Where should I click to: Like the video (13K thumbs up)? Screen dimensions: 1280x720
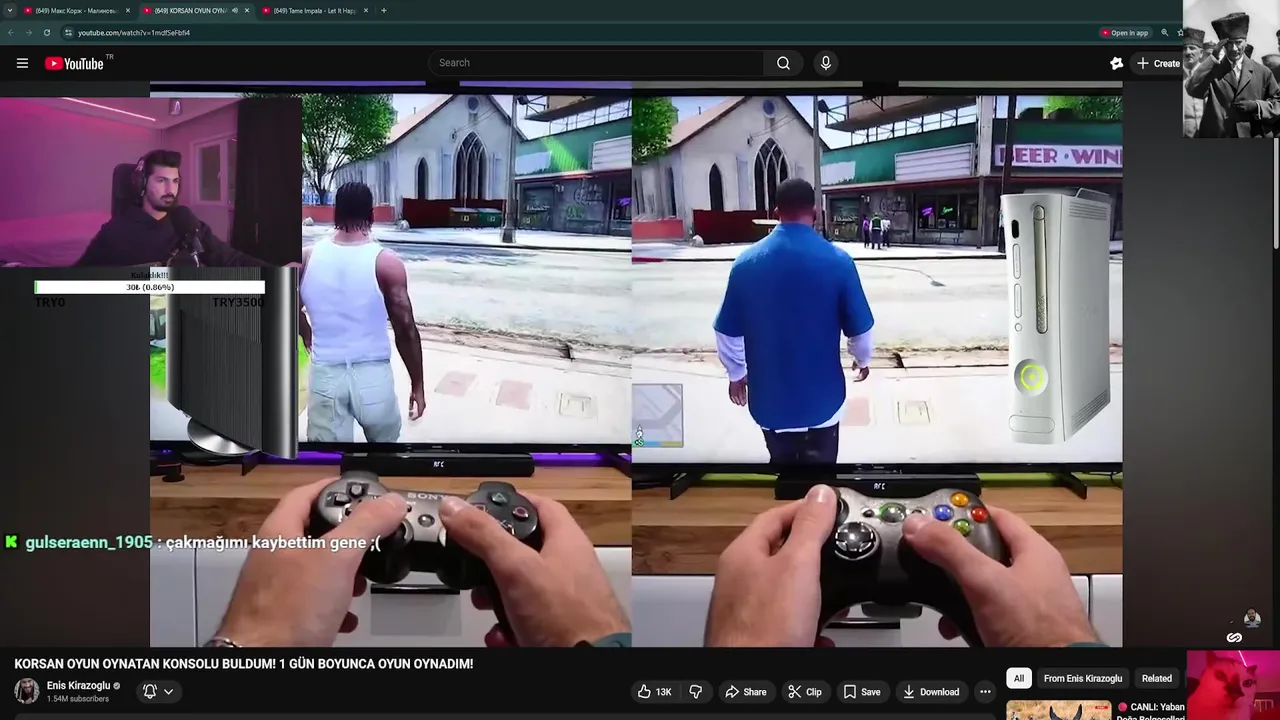[654, 692]
